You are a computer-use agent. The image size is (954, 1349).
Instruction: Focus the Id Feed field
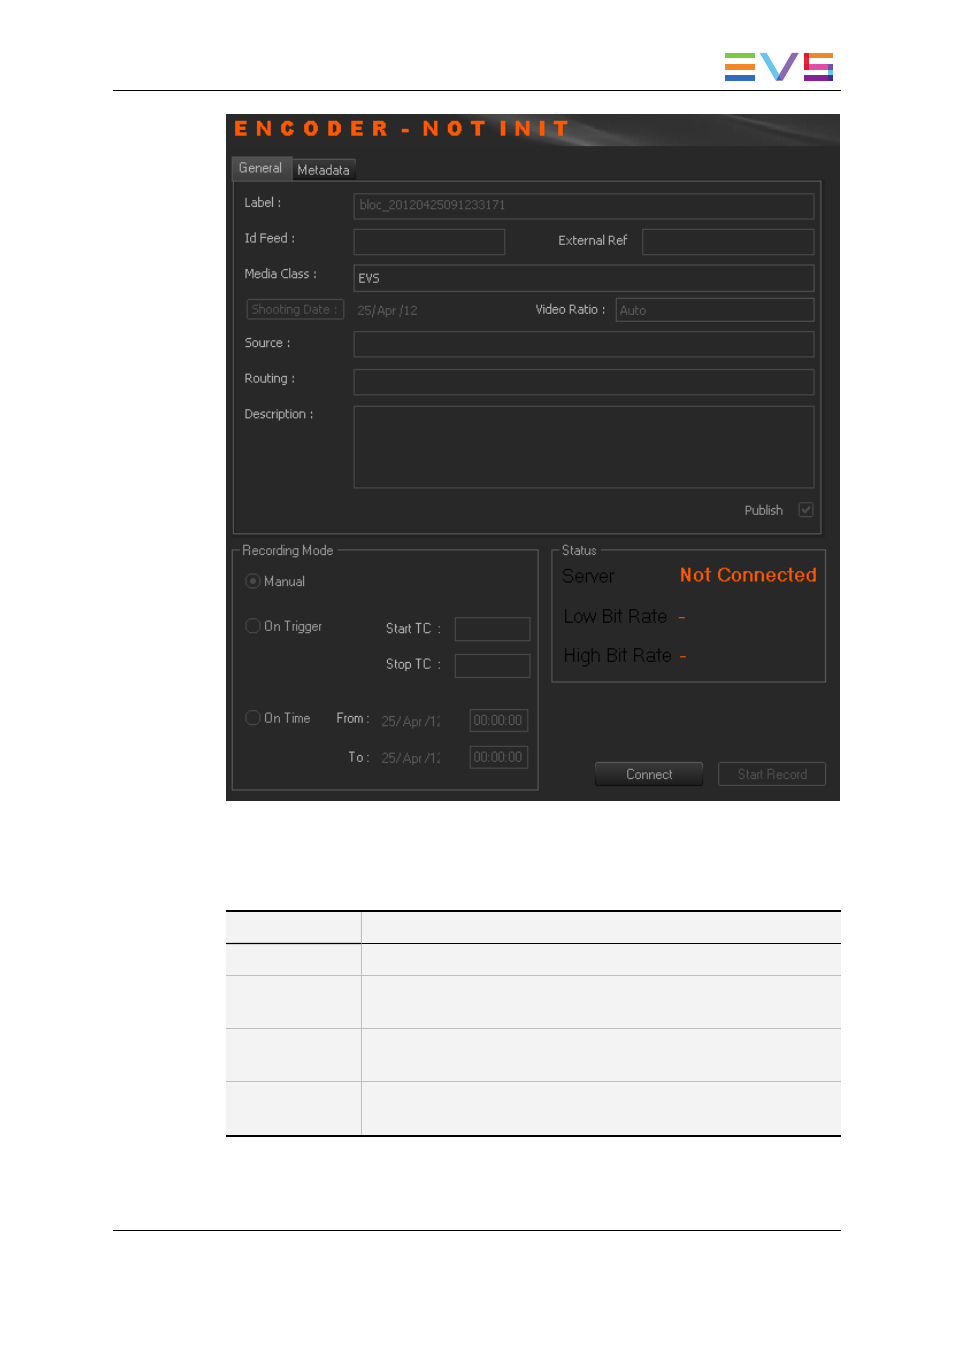[x=429, y=242]
